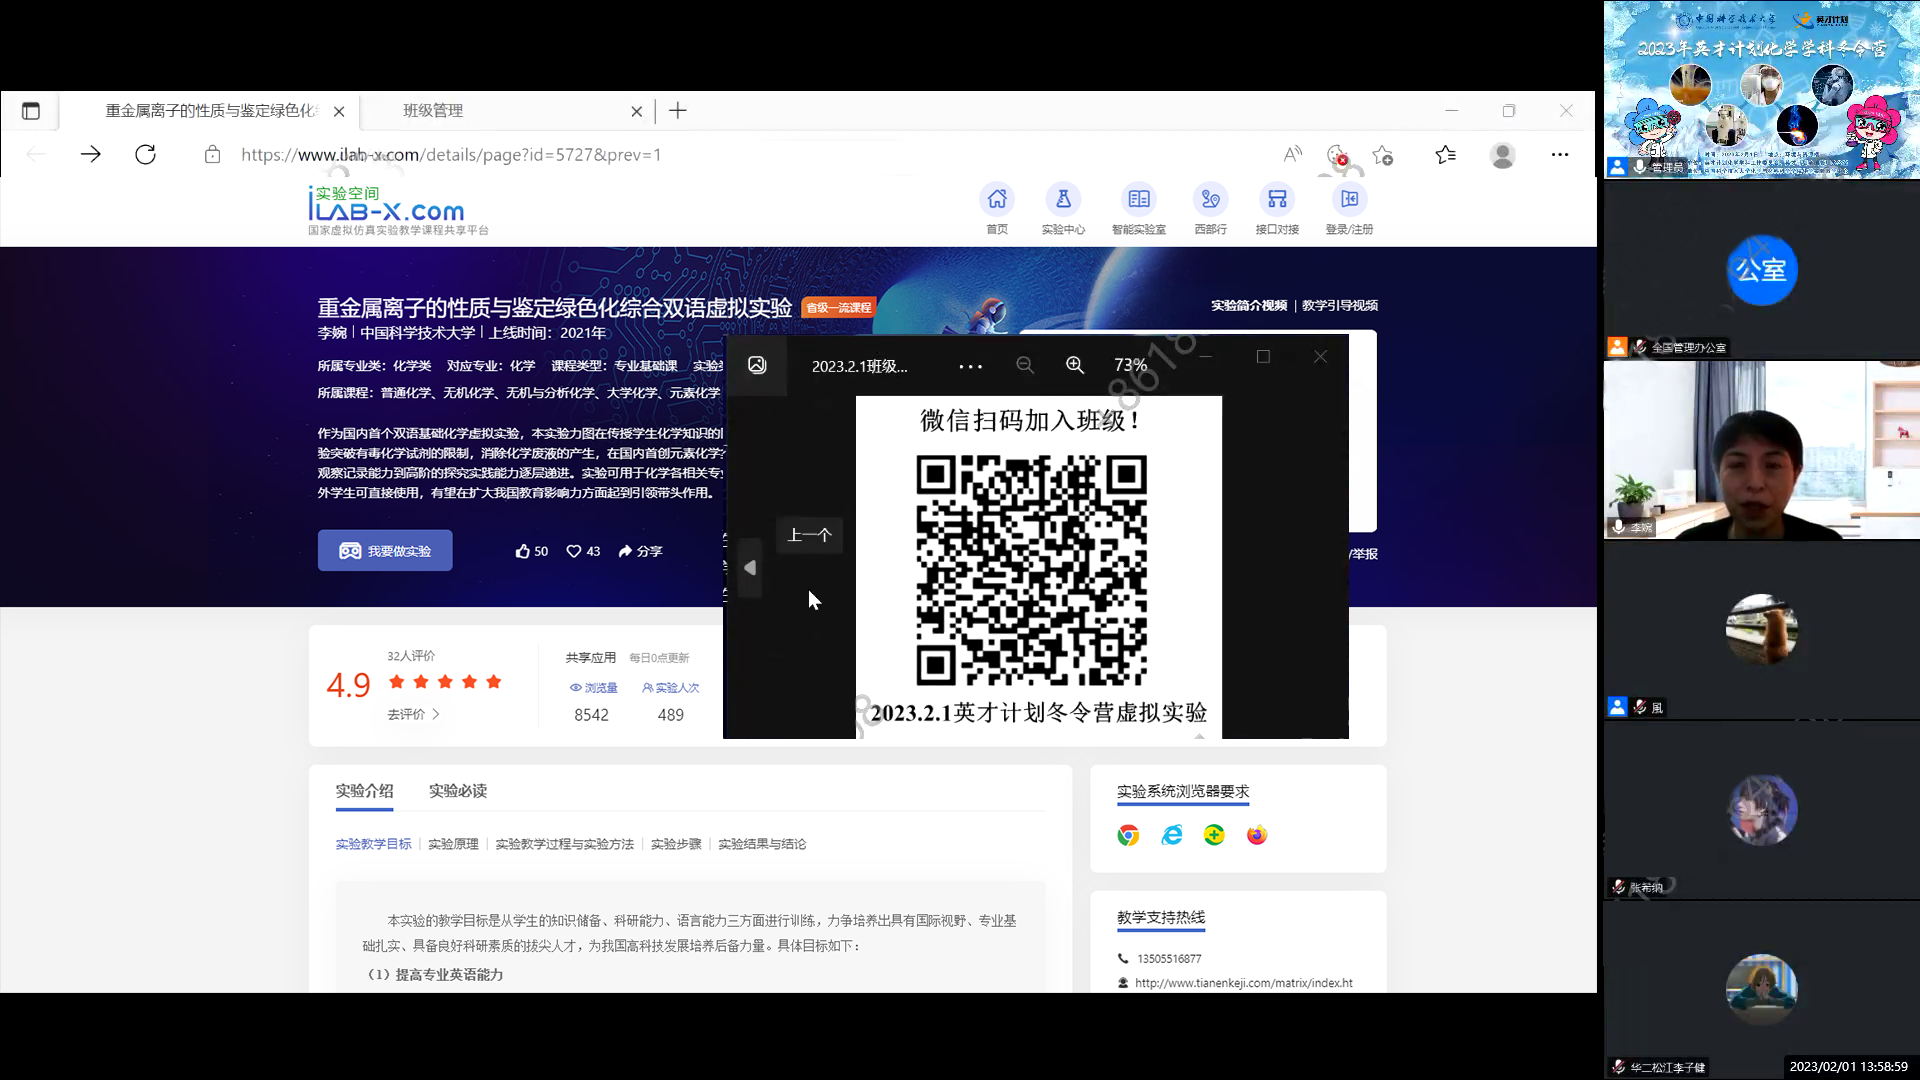Click the address bar URL field

point(451,154)
